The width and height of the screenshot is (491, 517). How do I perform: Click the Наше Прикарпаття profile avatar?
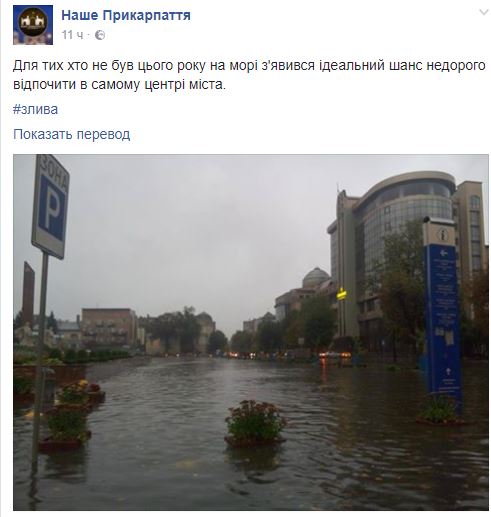[x=33, y=25]
